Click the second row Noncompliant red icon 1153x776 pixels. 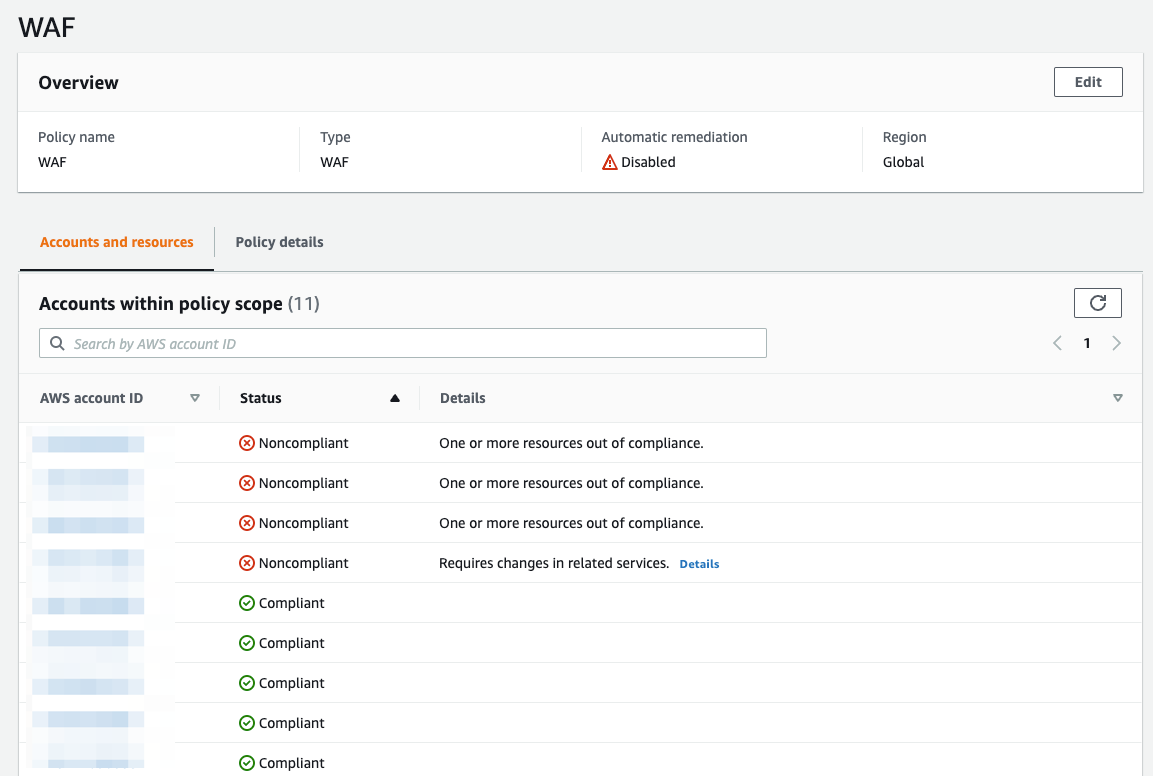pyautogui.click(x=247, y=483)
